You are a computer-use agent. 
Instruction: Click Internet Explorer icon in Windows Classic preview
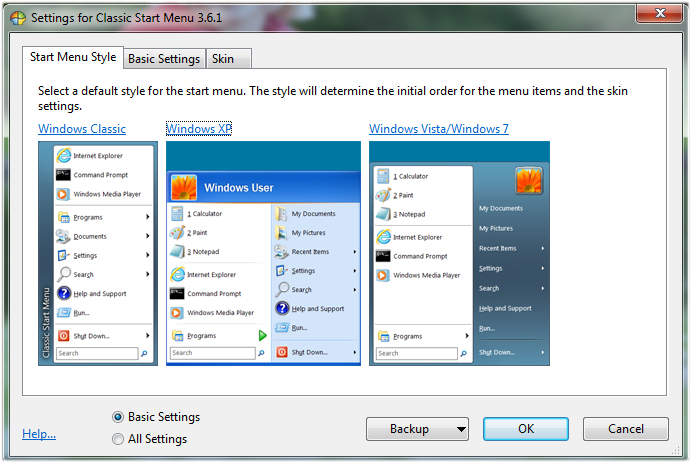[64, 156]
